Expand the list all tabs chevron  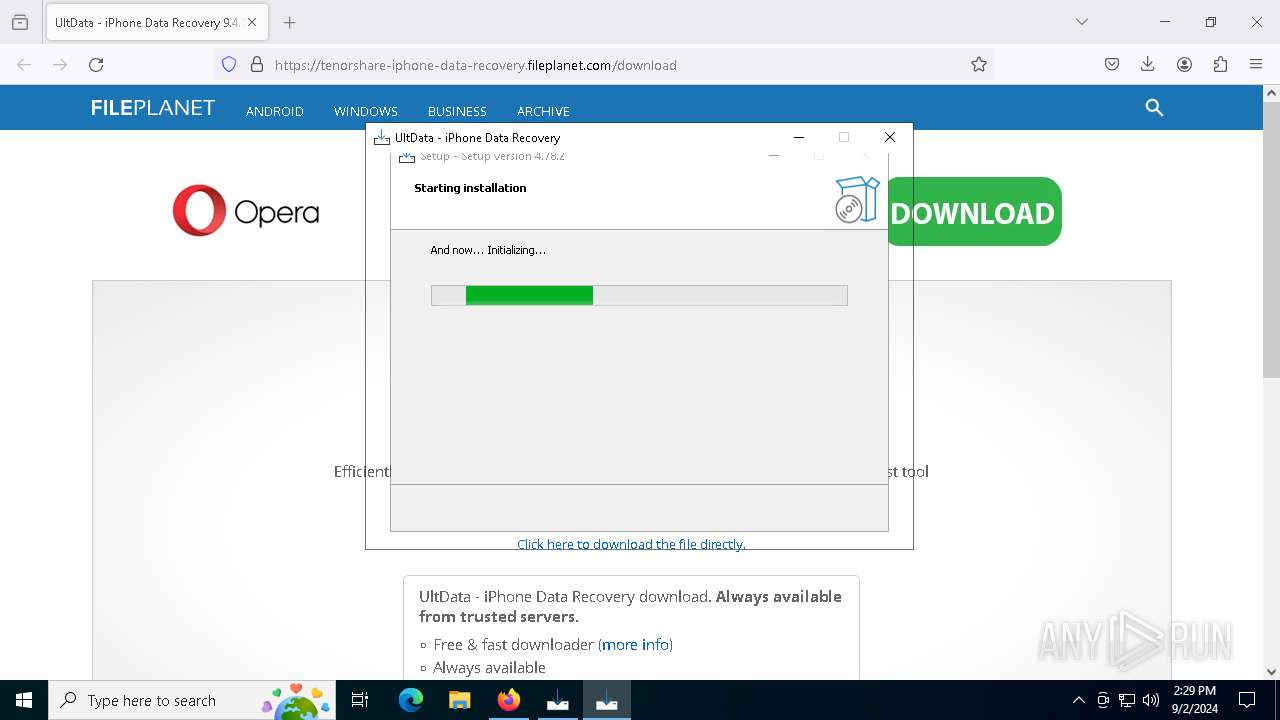point(1082,22)
